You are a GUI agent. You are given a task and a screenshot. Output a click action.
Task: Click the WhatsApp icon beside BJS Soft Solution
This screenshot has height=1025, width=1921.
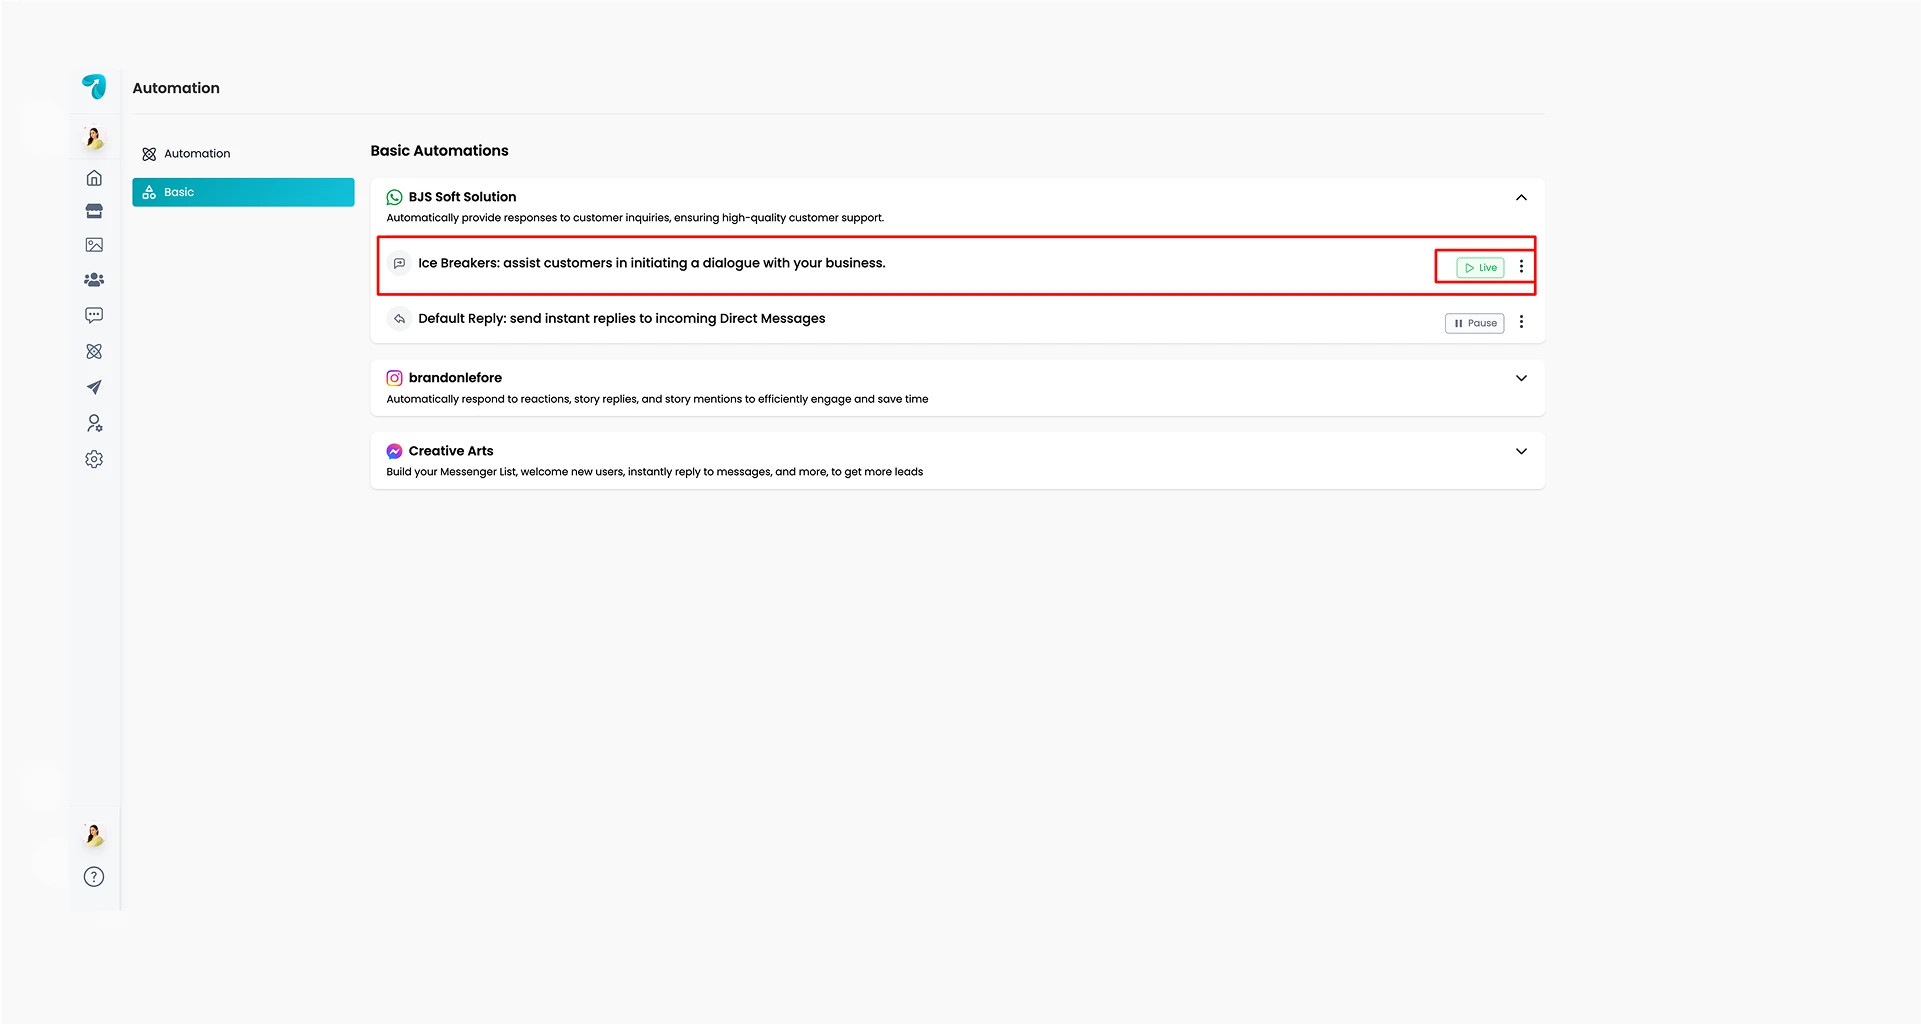click(395, 197)
